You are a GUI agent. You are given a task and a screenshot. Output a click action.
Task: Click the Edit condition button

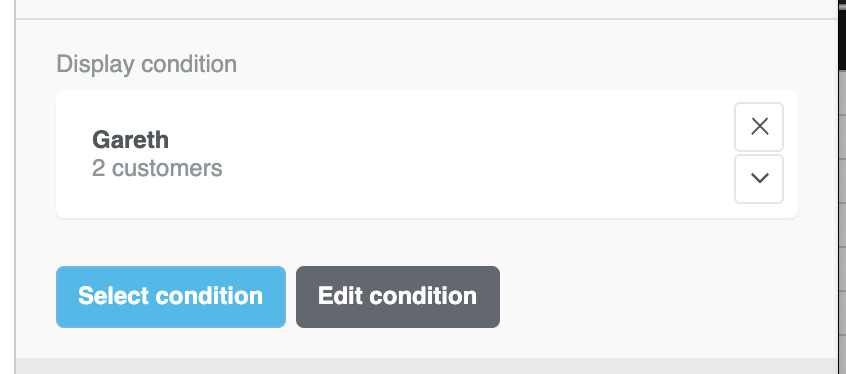tap(398, 296)
